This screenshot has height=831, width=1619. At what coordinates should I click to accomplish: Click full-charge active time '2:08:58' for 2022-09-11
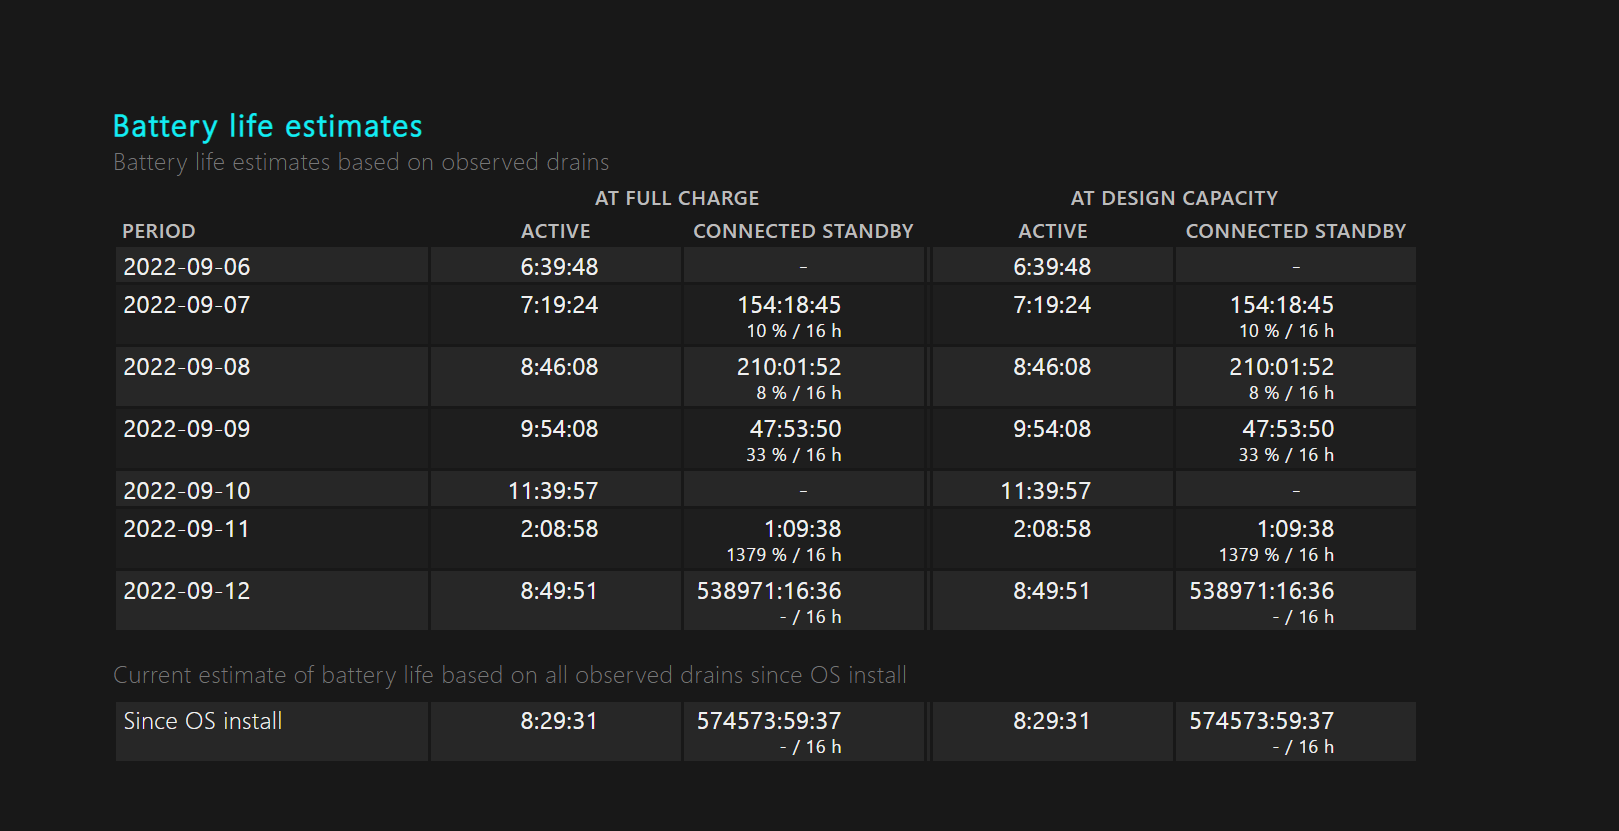point(559,529)
